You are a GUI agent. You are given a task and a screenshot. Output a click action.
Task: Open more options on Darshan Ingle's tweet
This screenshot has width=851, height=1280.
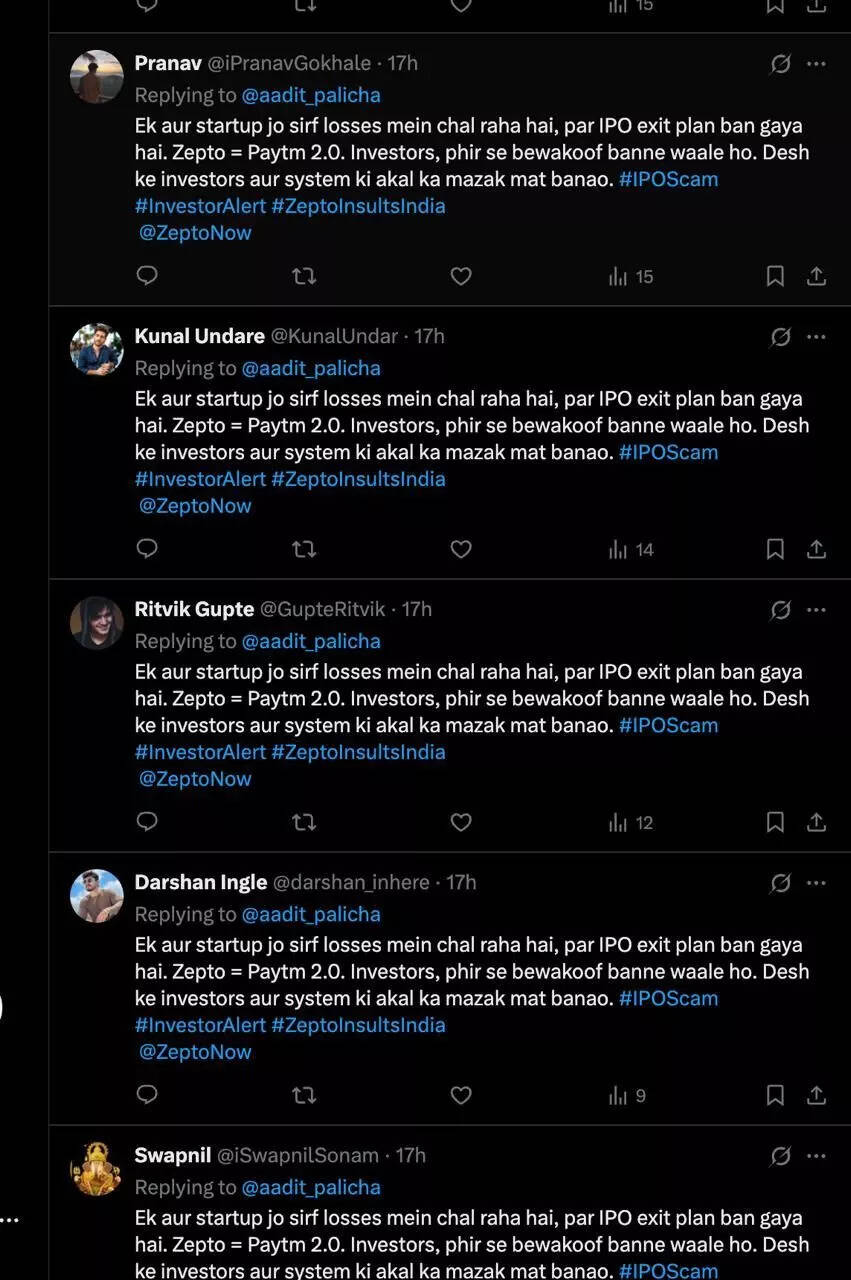pyautogui.click(x=816, y=883)
